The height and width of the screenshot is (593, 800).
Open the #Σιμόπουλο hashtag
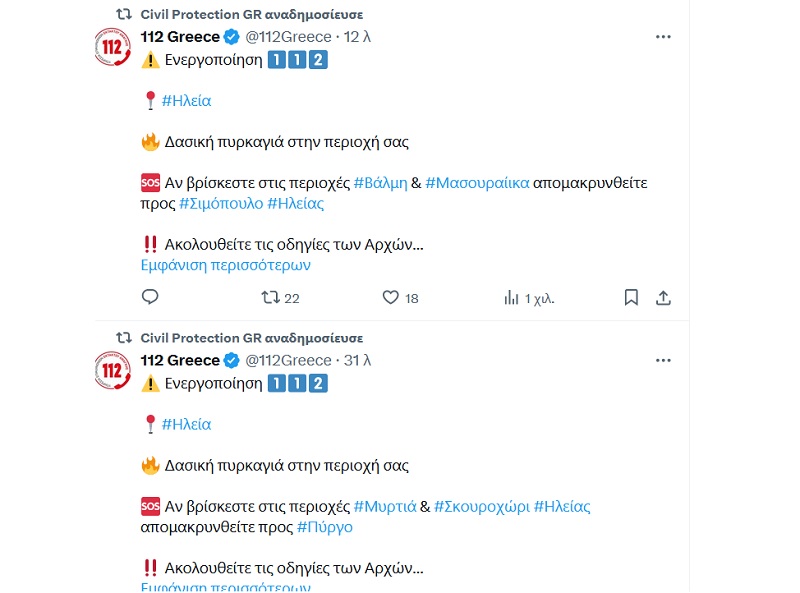click(221, 203)
